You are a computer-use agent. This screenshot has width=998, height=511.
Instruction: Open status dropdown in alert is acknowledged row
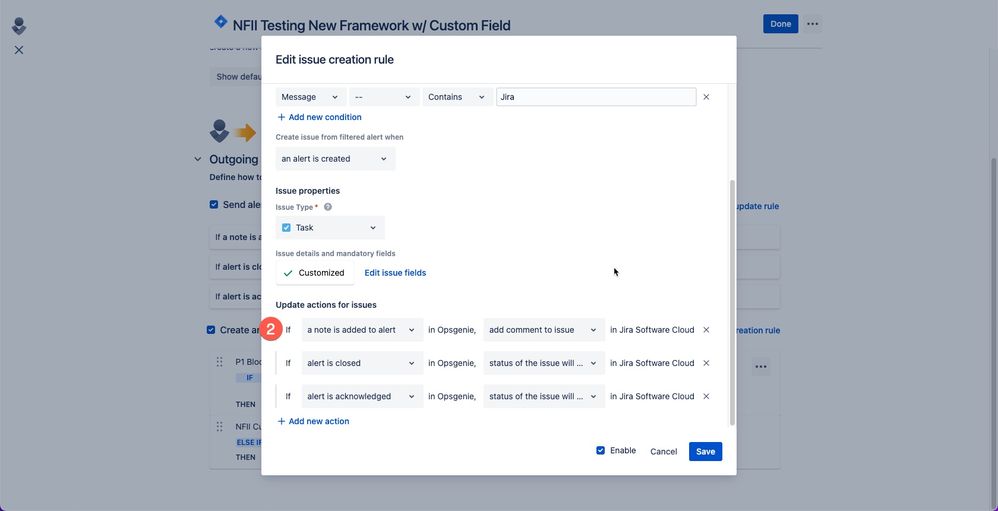(x=544, y=396)
